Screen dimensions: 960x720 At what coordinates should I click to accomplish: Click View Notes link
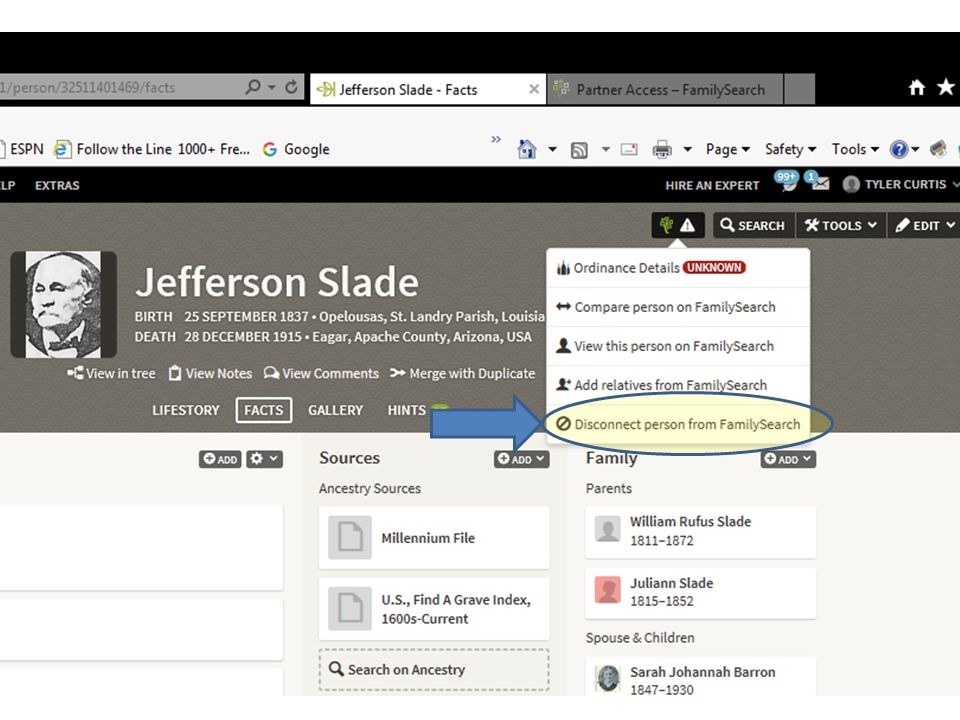(x=211, y=373)
